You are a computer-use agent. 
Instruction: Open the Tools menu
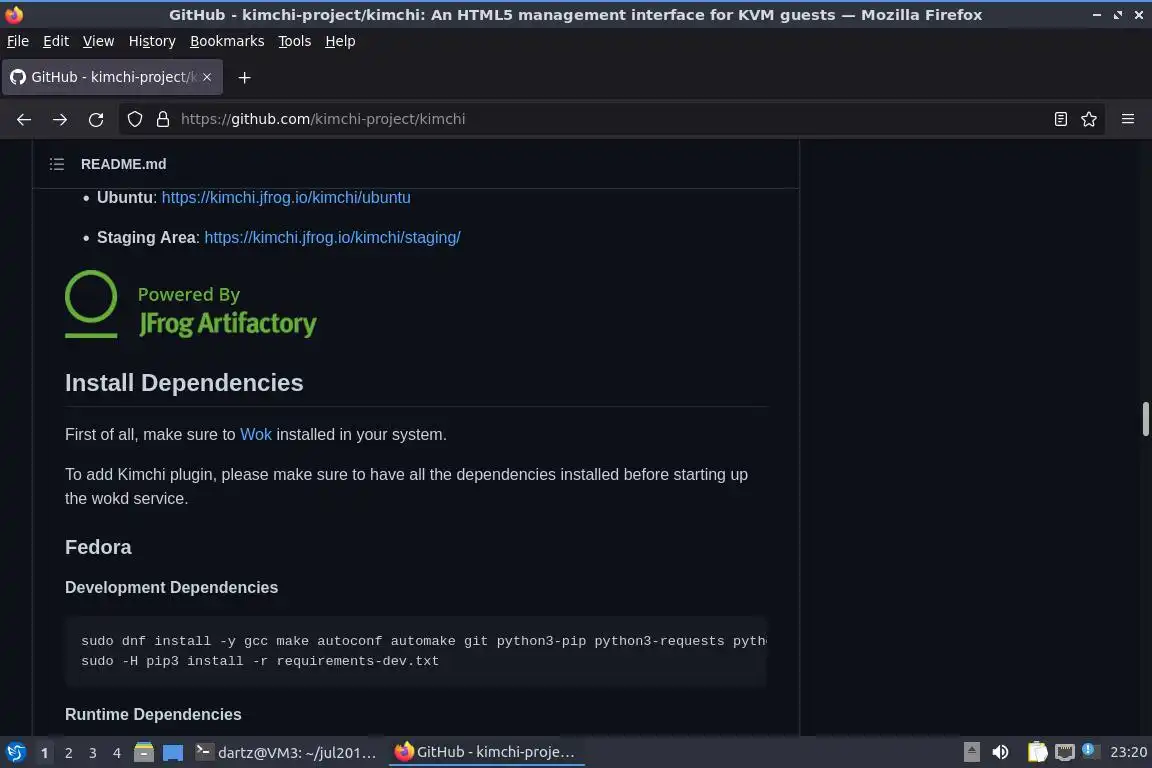pyautogui.click(x=295, y=41)
